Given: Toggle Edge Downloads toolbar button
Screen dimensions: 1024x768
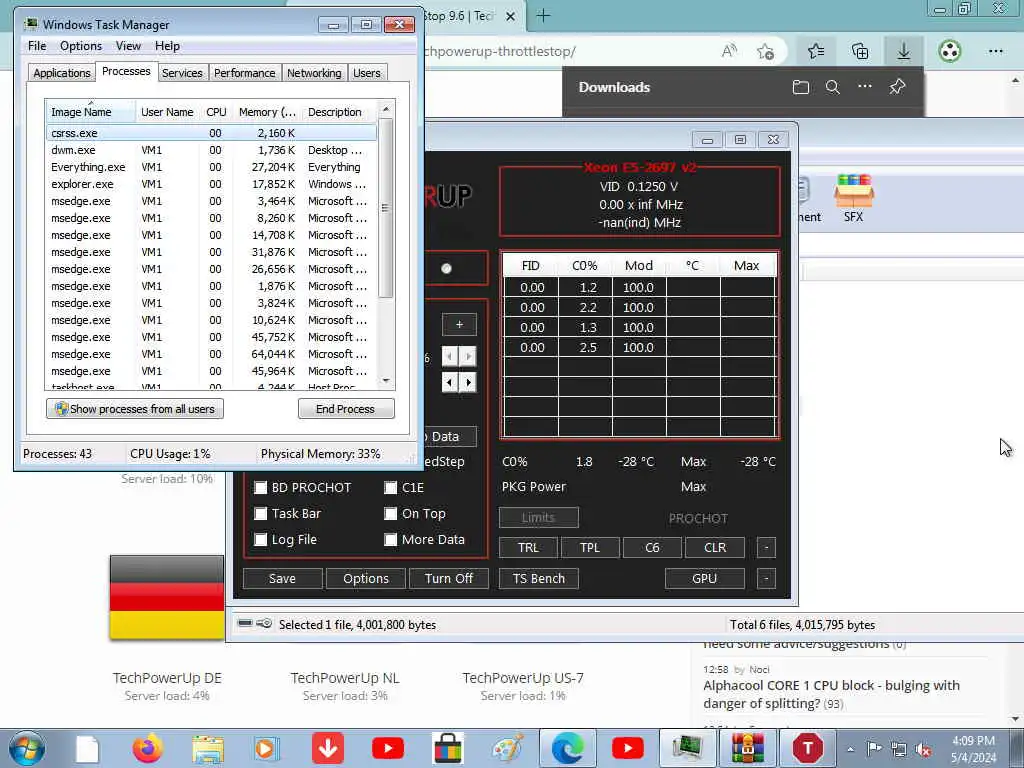Looking at the screenshot, I should (x=903, y=51).
